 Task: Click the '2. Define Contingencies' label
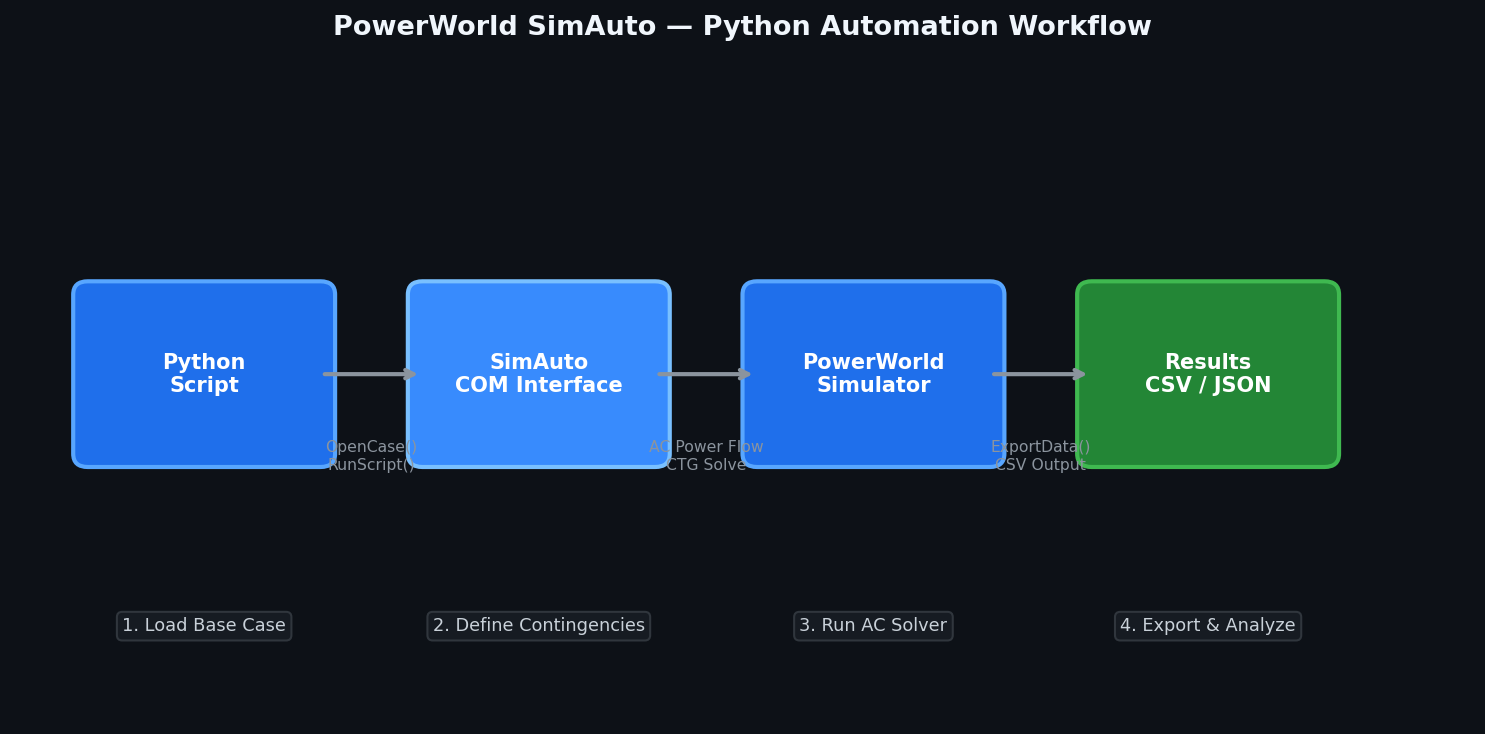[x=539, y=626]
